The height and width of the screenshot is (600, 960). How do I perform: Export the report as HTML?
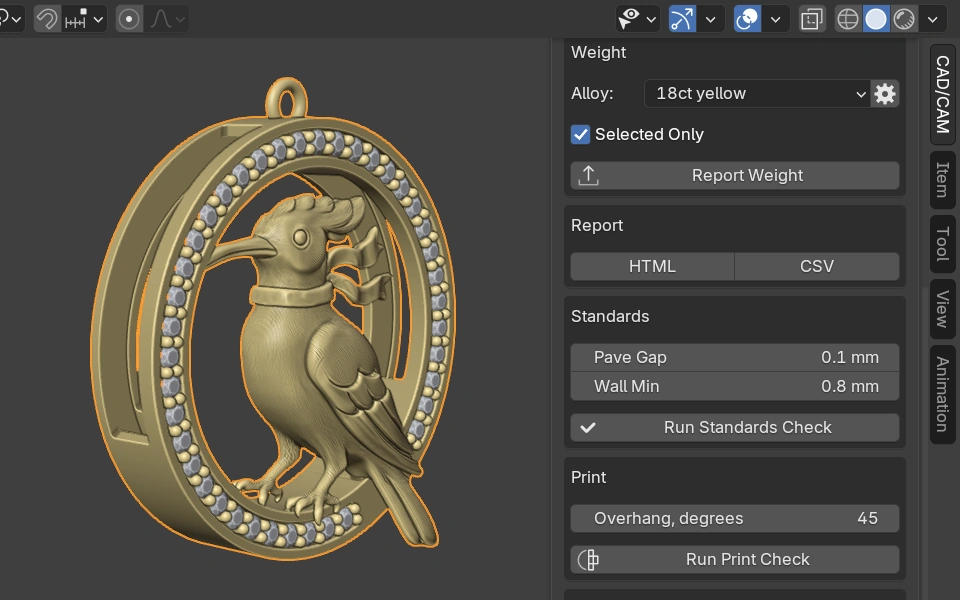coord(653,266)
